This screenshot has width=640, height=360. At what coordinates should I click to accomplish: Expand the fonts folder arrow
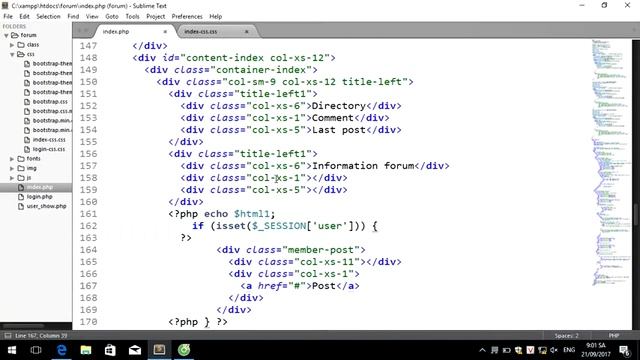tap(12, 159)
